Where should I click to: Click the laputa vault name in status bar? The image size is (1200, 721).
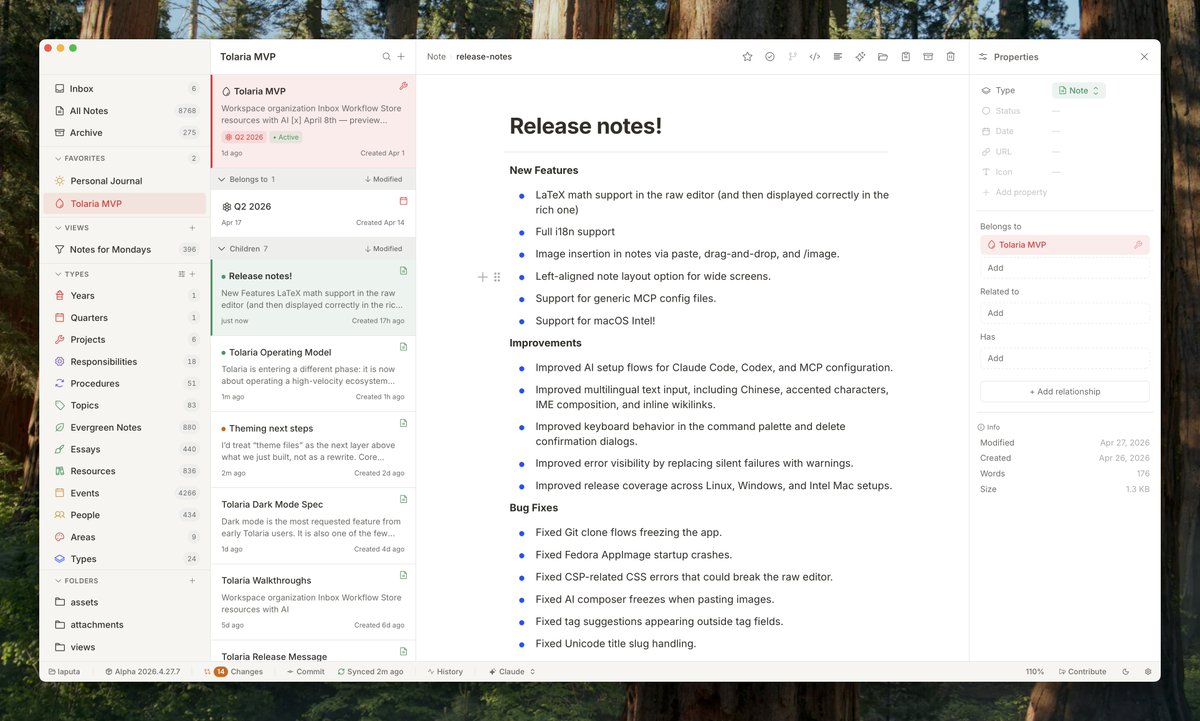coord(64,672)
